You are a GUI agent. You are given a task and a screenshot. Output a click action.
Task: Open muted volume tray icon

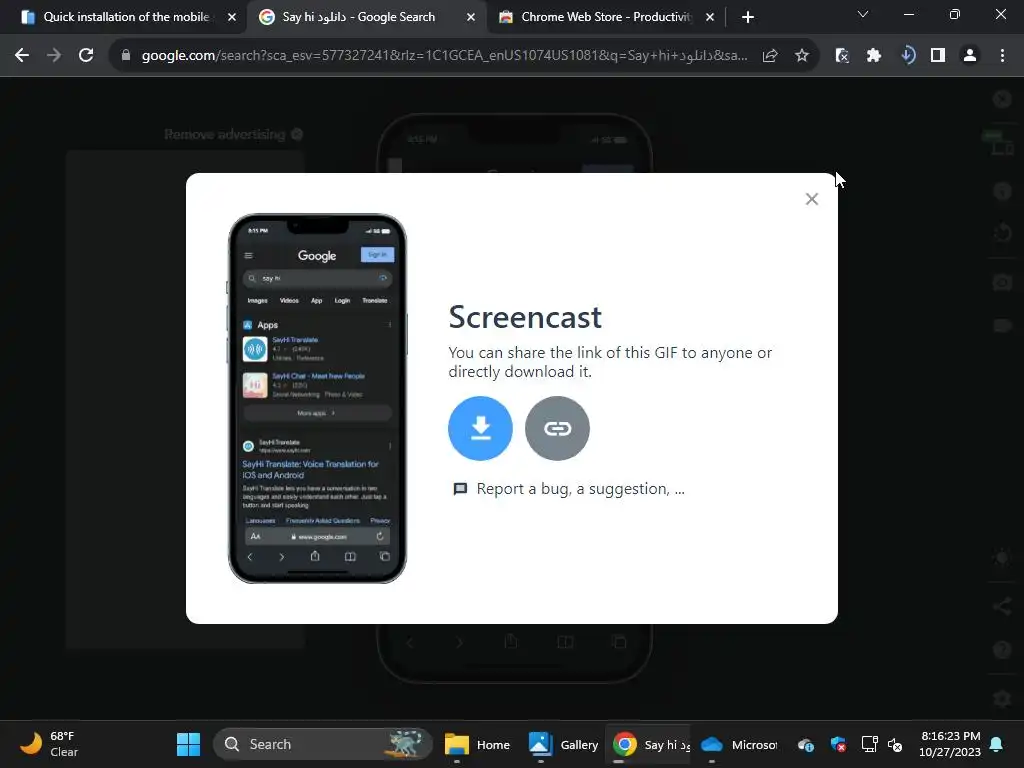[895, 744]
